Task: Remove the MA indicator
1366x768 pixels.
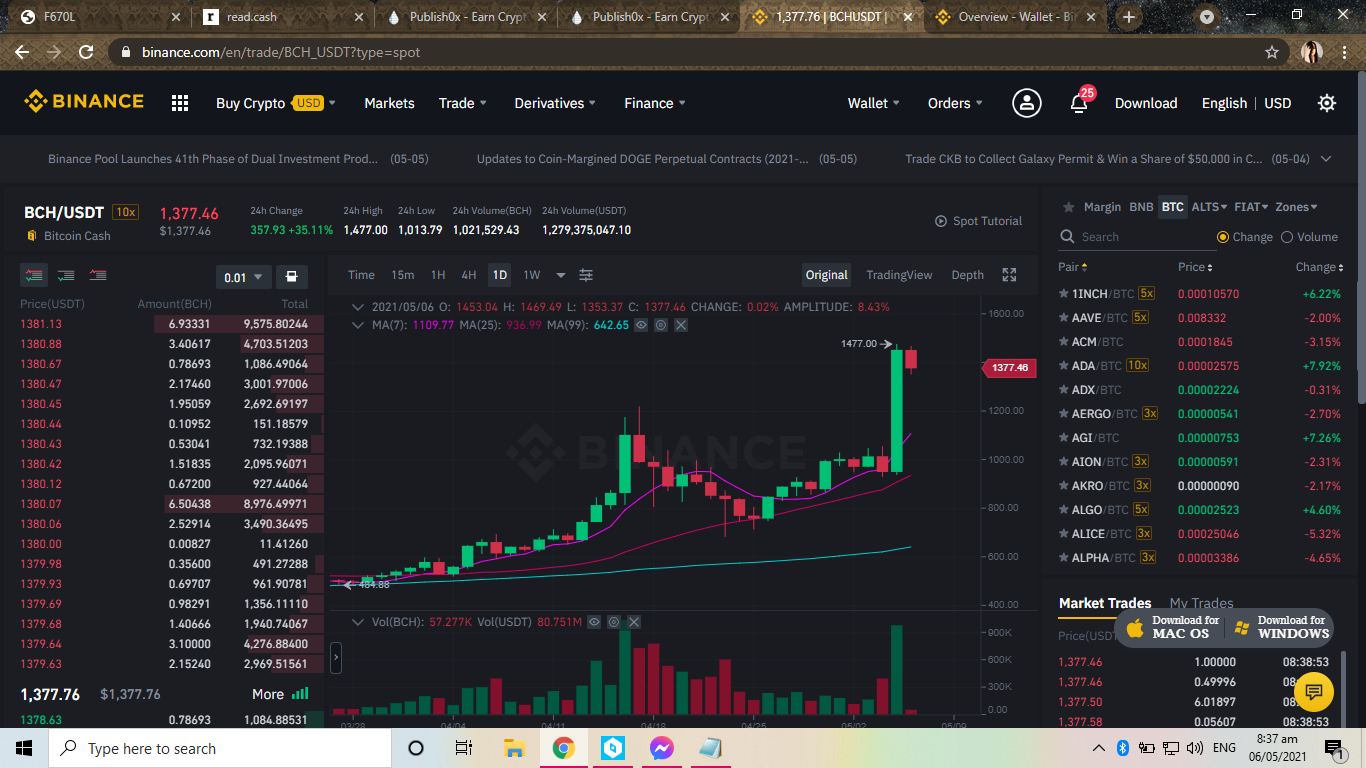Action: [681, 325]
